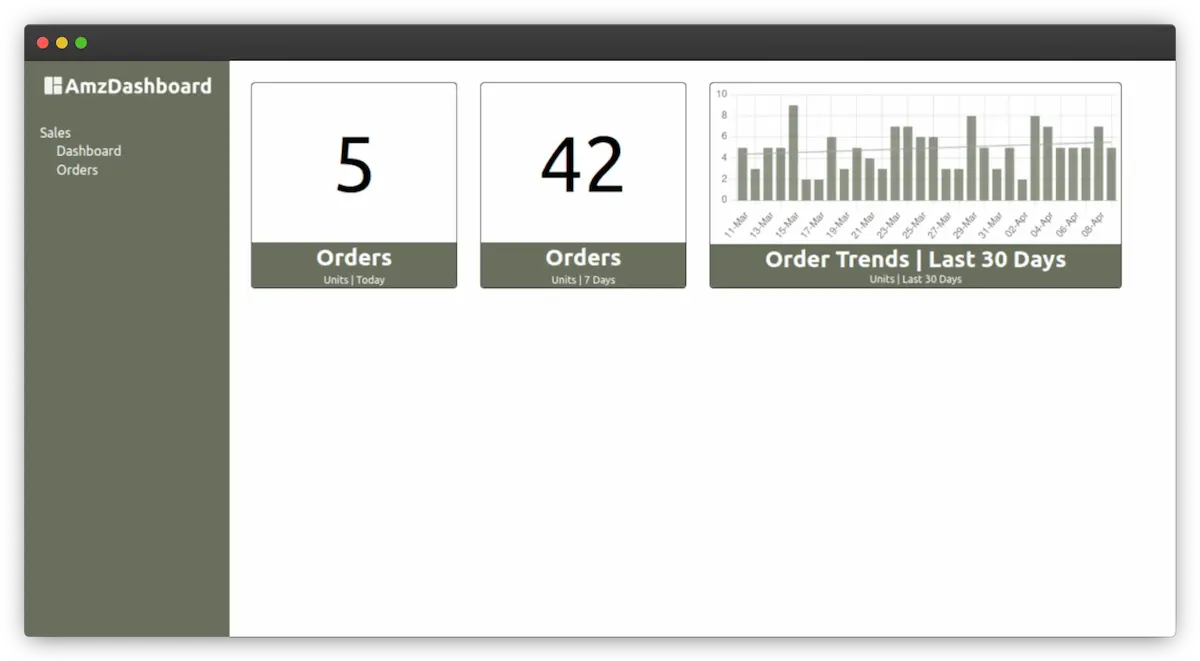Click the Units Last 30 Days subtitle

(916, 280)
